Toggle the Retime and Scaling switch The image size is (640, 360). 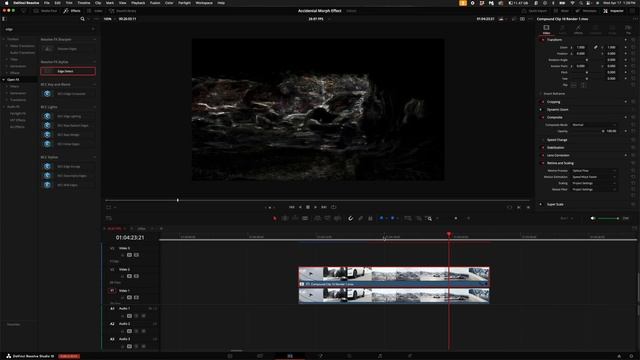(542, 163)
